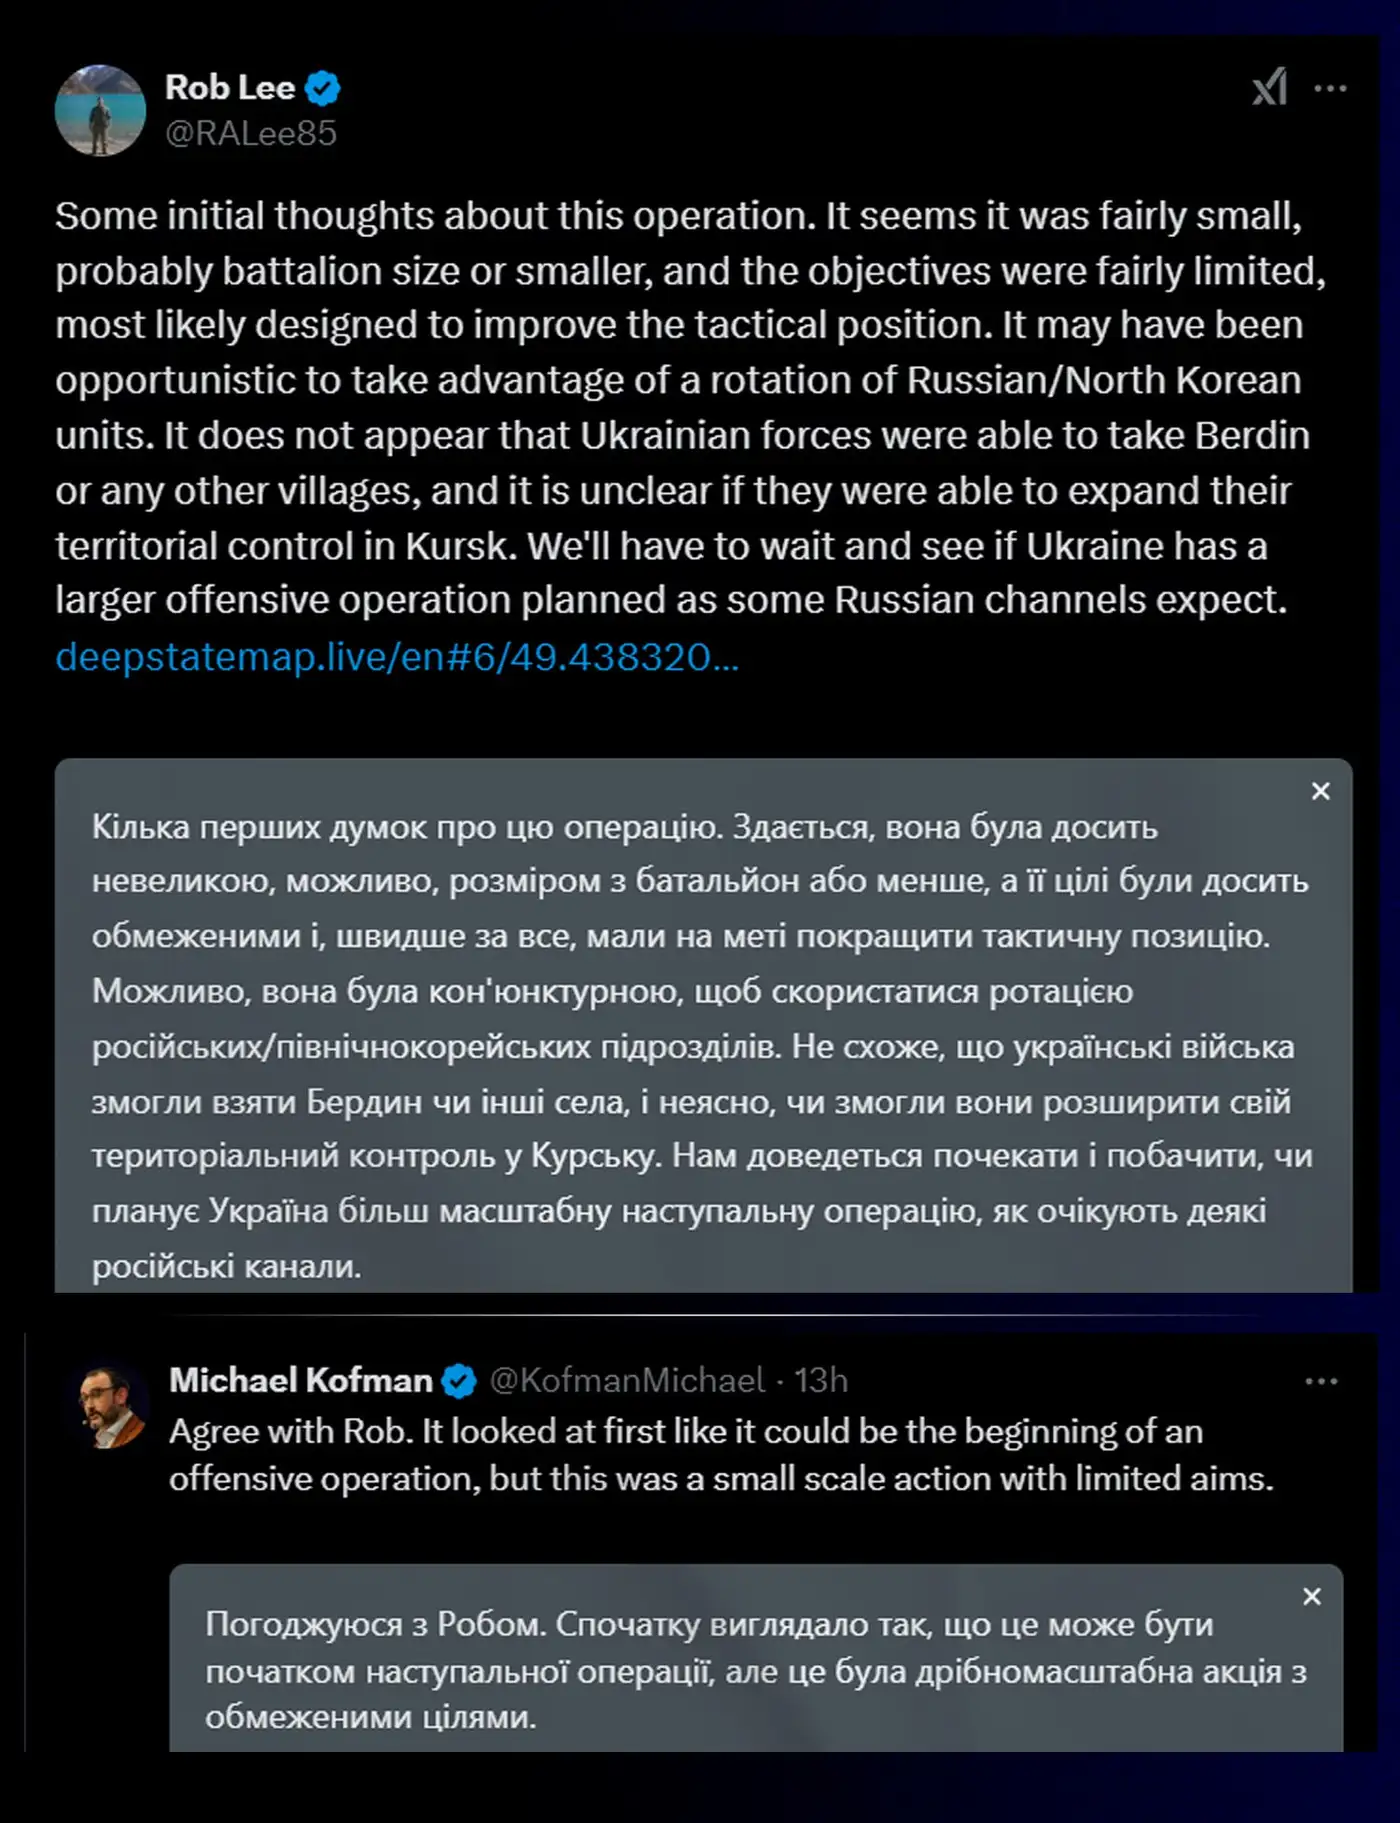Open the three-dot menu on Michael Kofman's reply
This screenshot has width=1400, height=1823.
[x=1321, y=1381]
